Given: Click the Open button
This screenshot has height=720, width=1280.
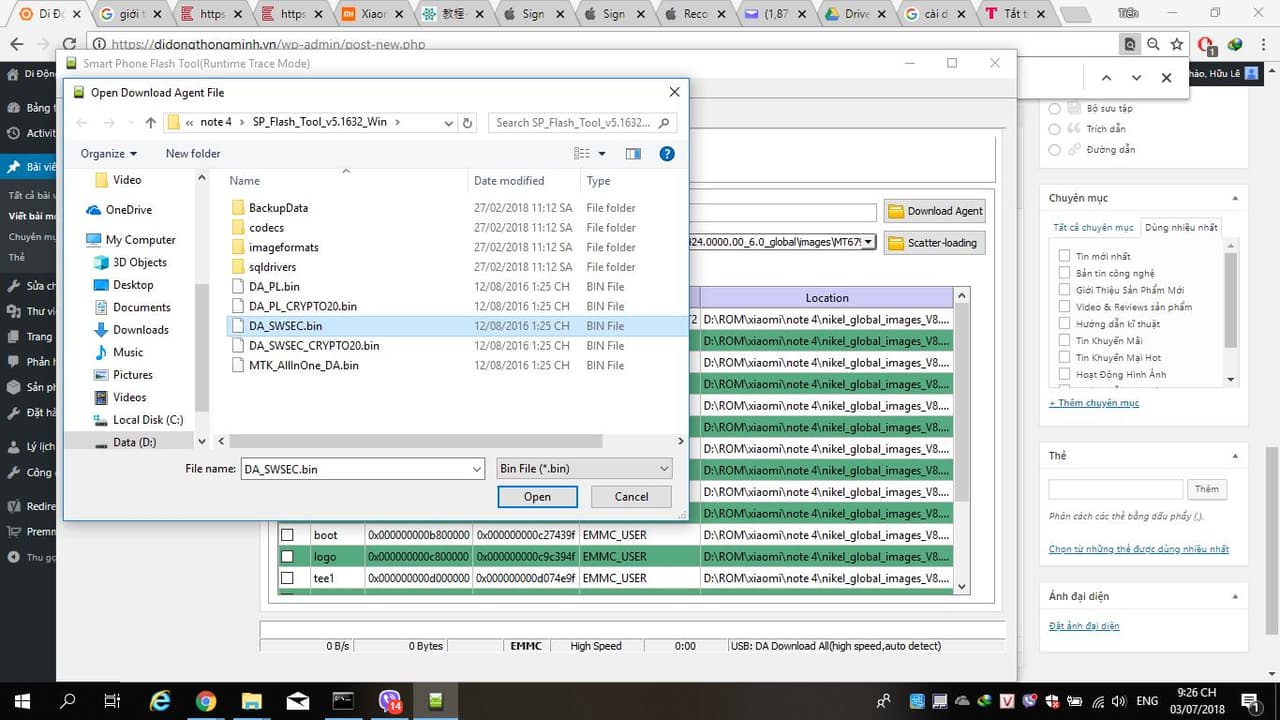Looking at the screenshot, I should (x=537, y=497).
